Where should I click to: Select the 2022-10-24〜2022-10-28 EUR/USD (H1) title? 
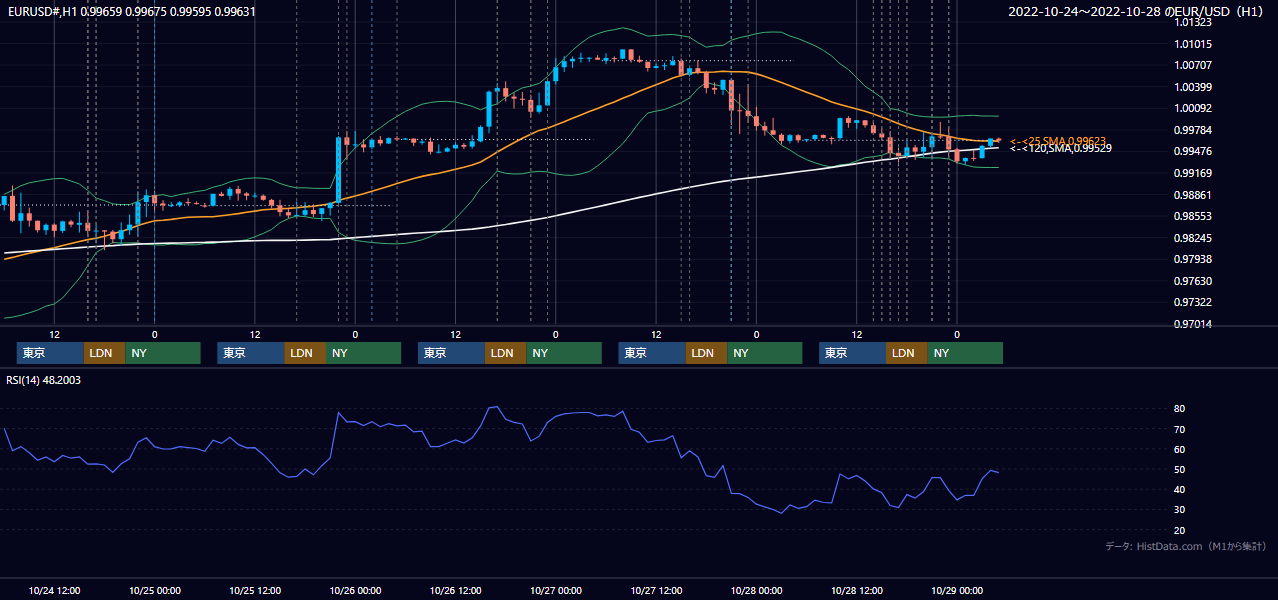(1136, 12)
